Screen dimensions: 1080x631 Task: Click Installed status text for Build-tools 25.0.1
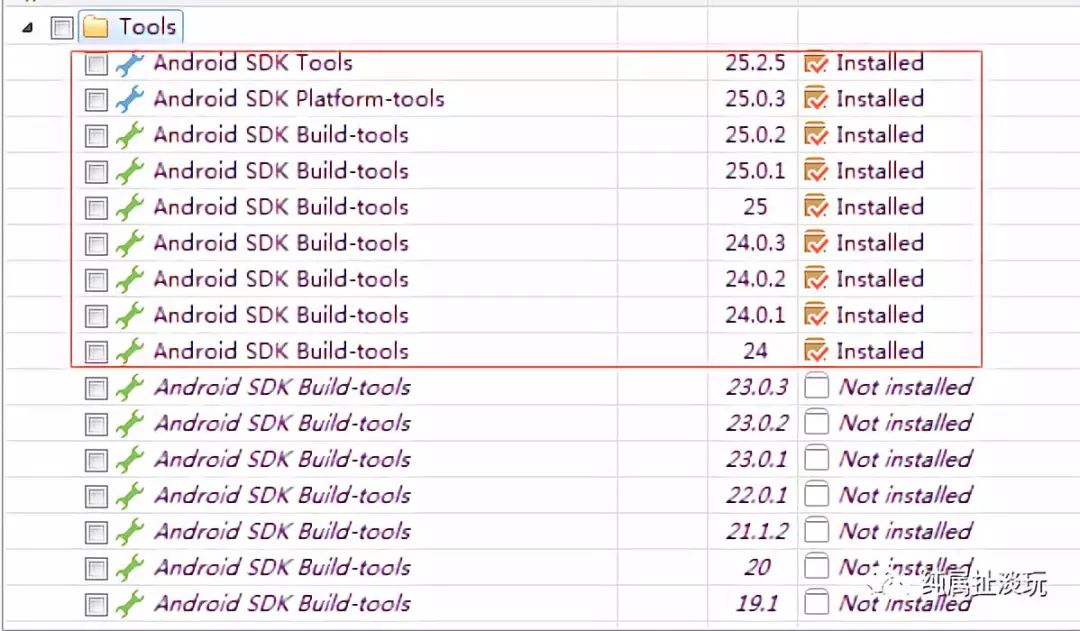pos(880,171)
